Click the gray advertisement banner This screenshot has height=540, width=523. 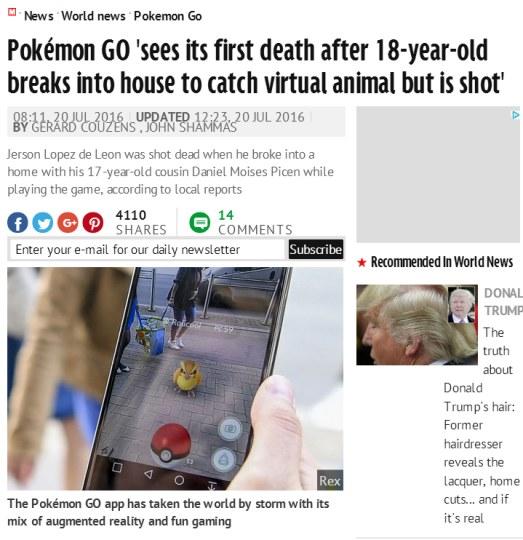[x=438, y=174]
